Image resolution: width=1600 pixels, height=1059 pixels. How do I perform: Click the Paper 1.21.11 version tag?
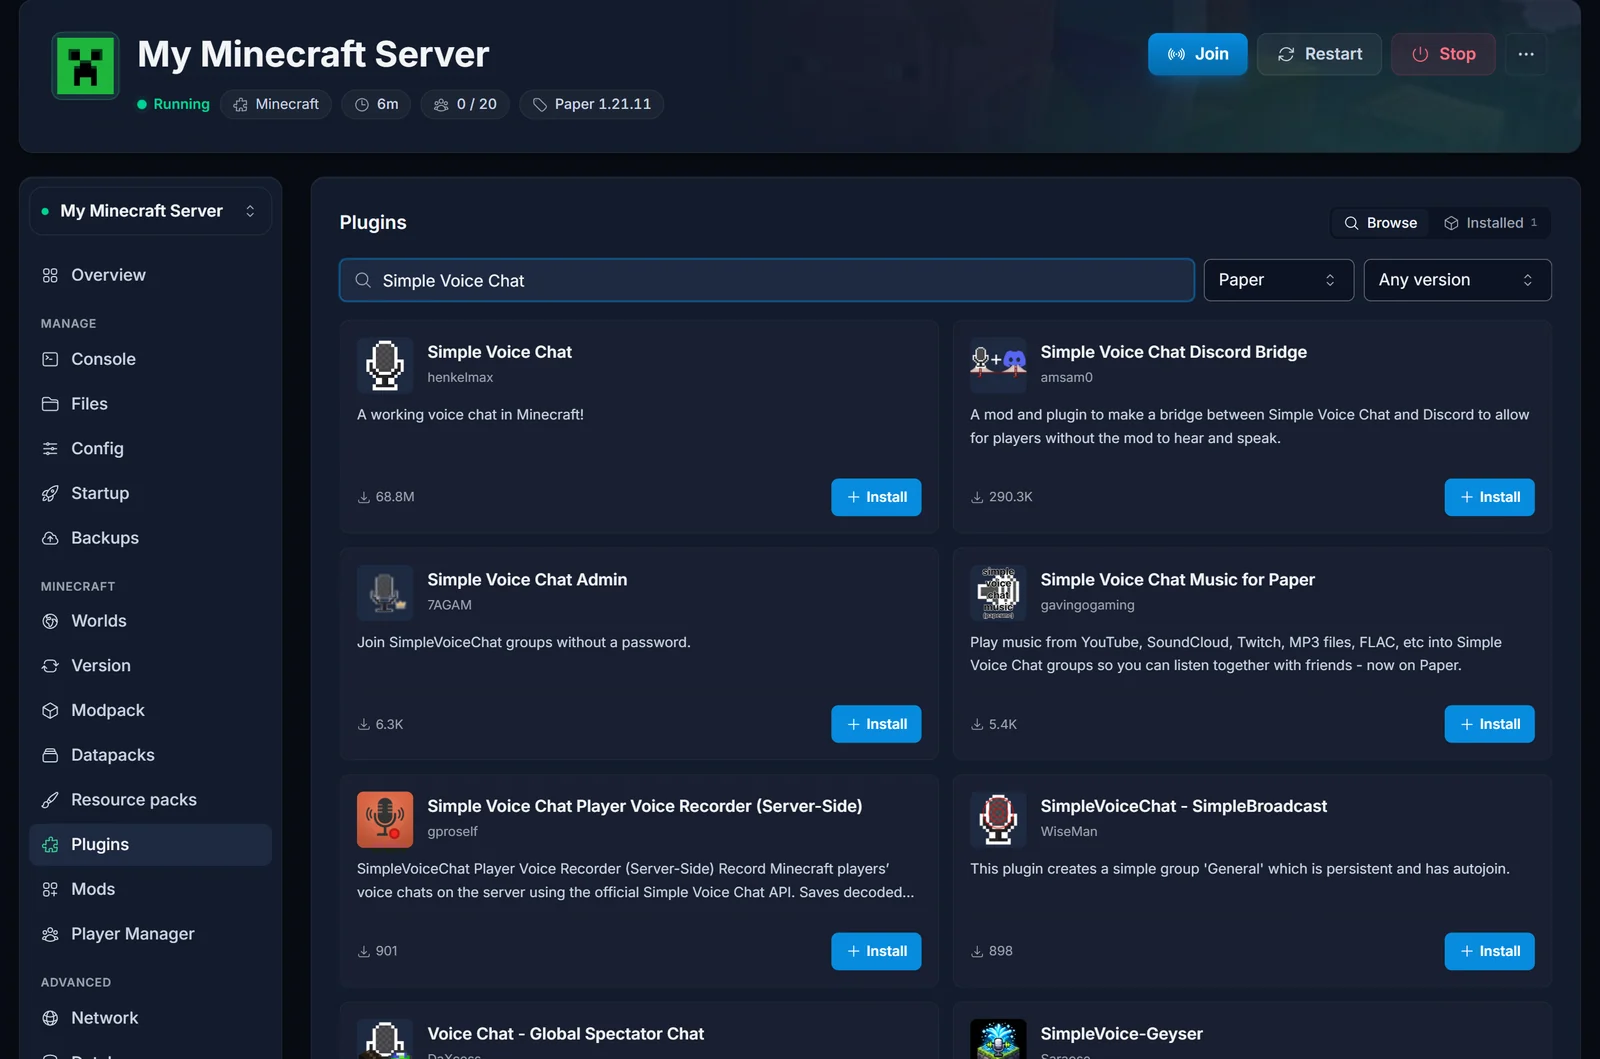591,104
